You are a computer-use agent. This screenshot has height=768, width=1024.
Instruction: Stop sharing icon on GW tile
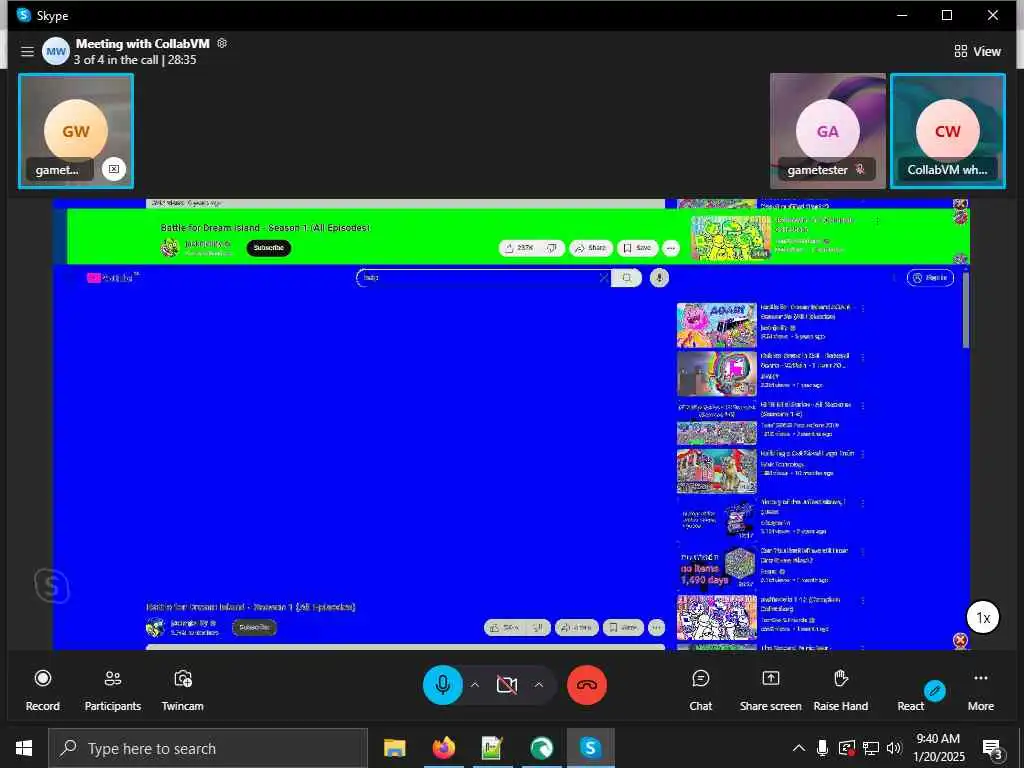coord(114,169)
